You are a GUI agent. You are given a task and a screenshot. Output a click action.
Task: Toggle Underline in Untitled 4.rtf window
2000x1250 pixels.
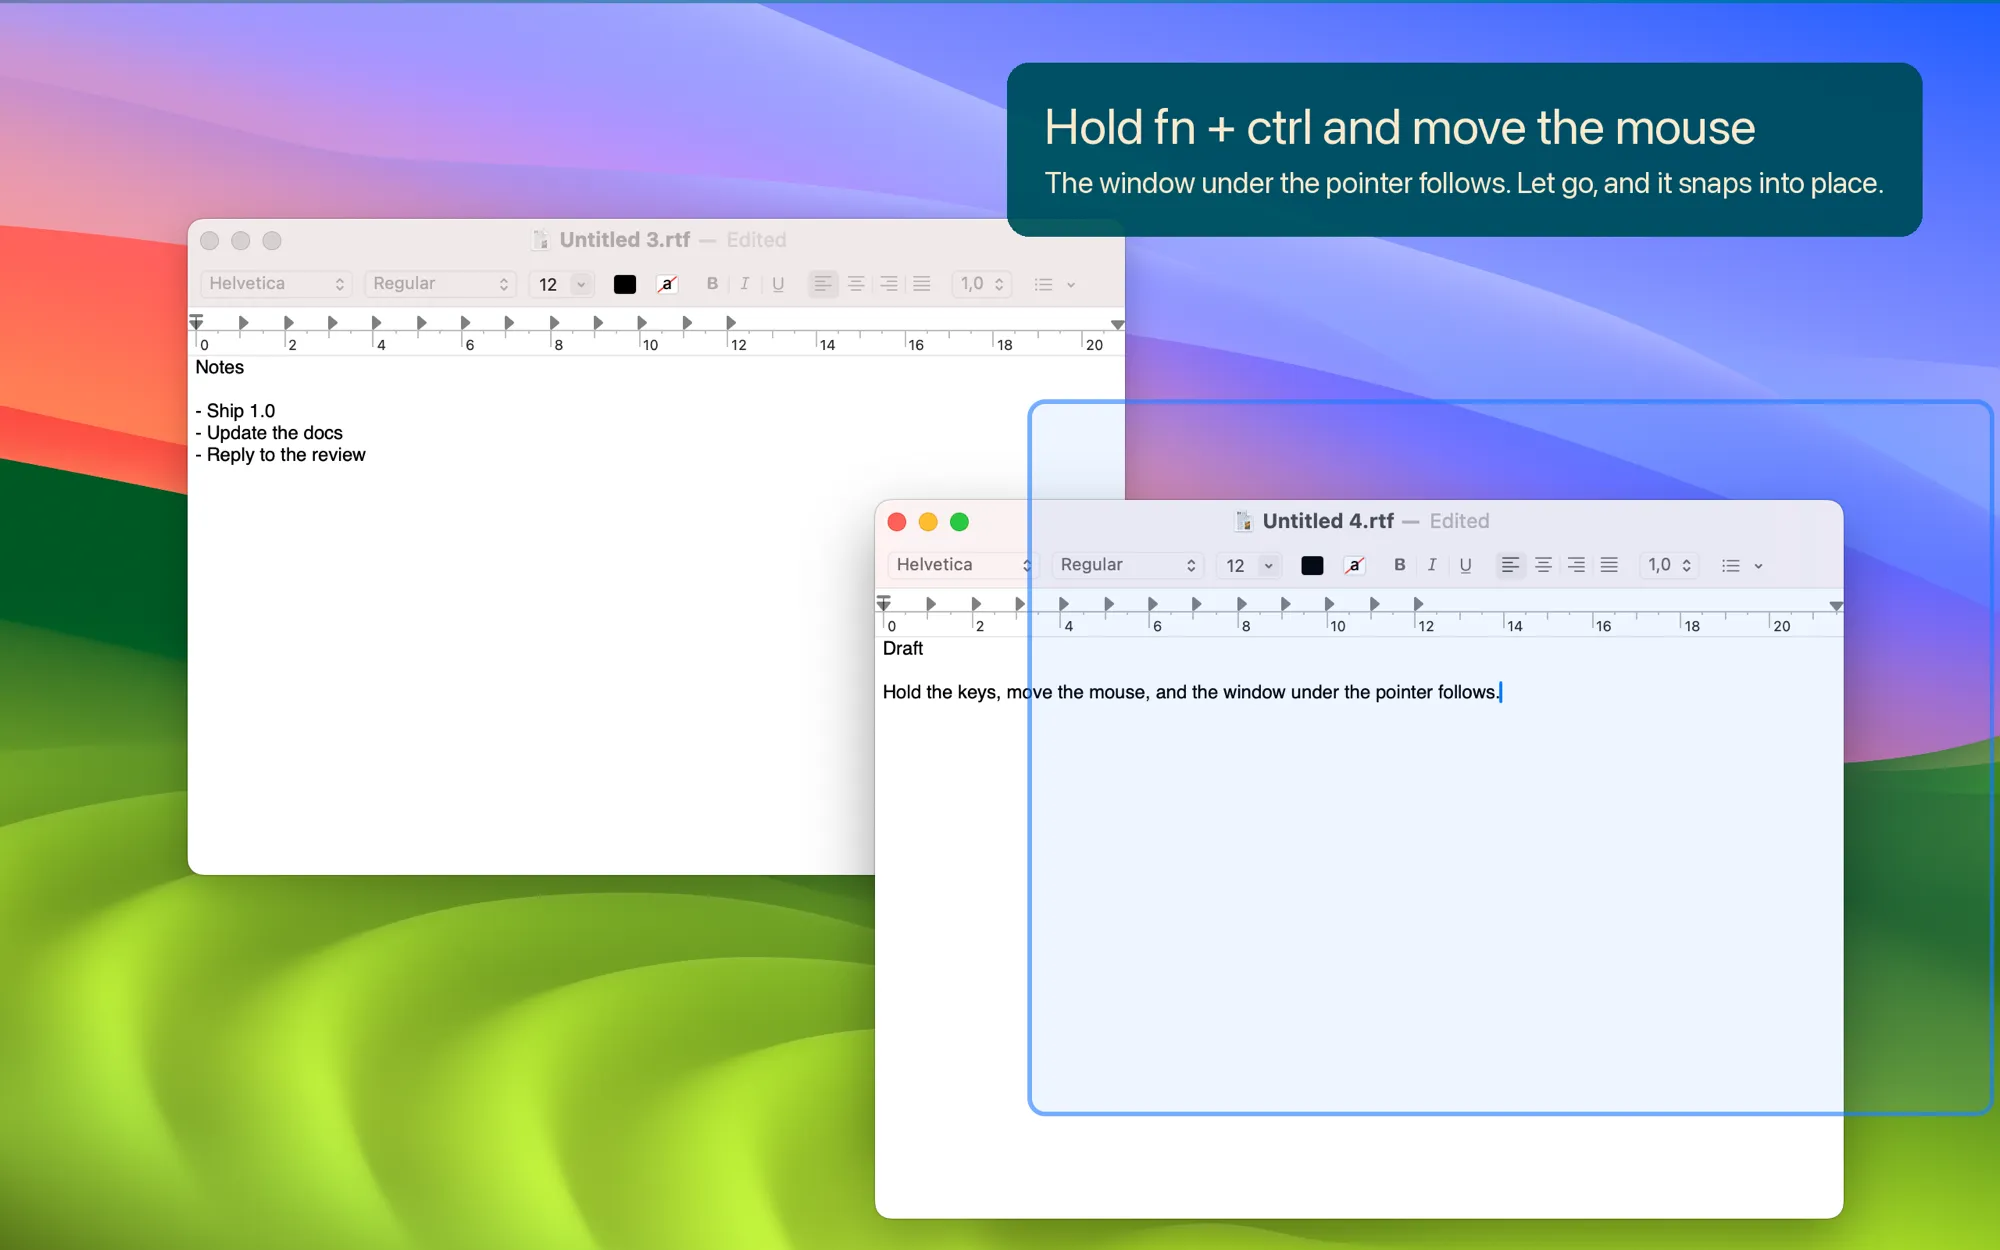(x=1465, y=565)
